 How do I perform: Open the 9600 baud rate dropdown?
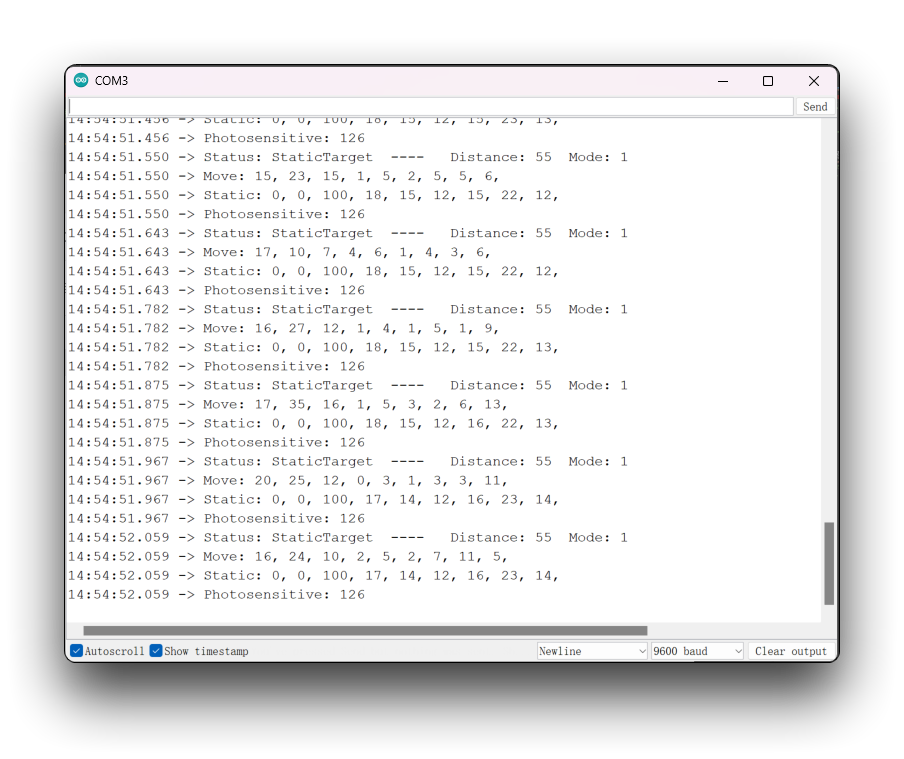[697, 651]
